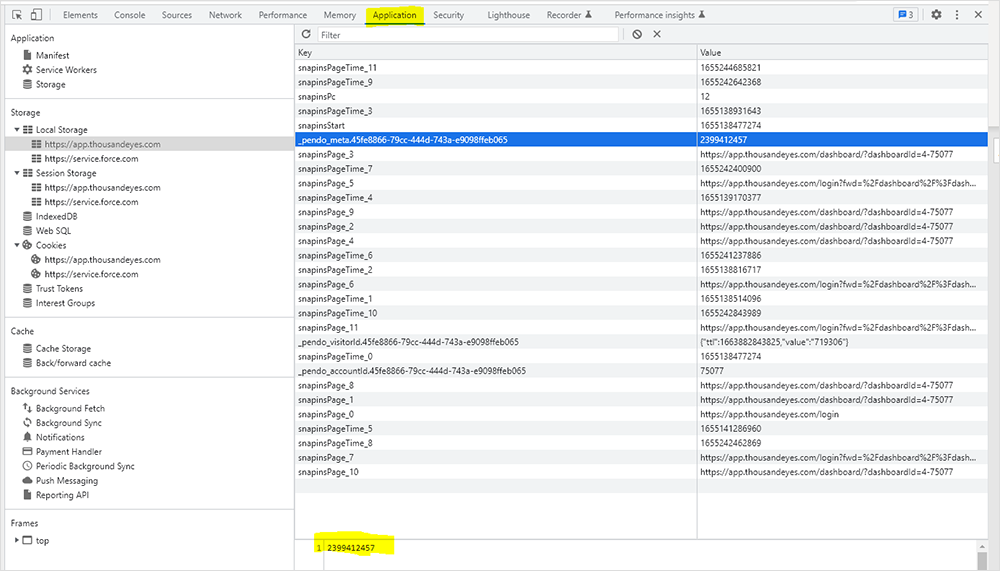Screen dimensions: 1000x571
Task: Open the messages issues counter badge
Action: [904, 15]
